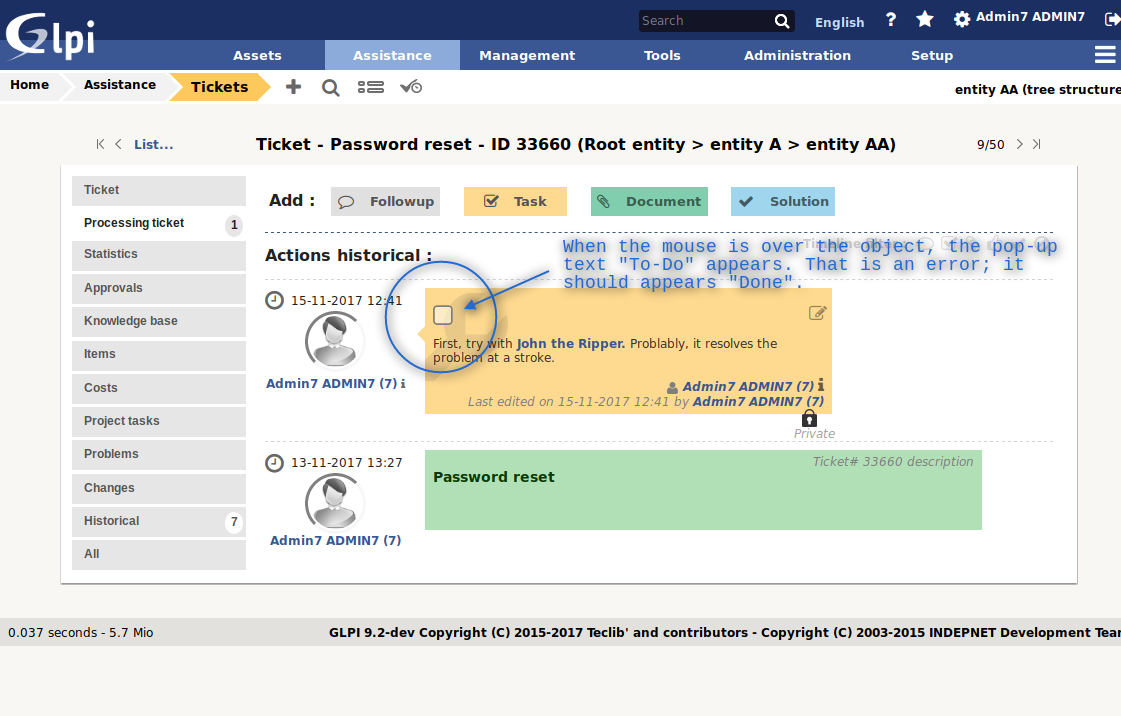Go to Home in the breadcrumb
This screenshot has width=1121, height=716.
point(29,85)
